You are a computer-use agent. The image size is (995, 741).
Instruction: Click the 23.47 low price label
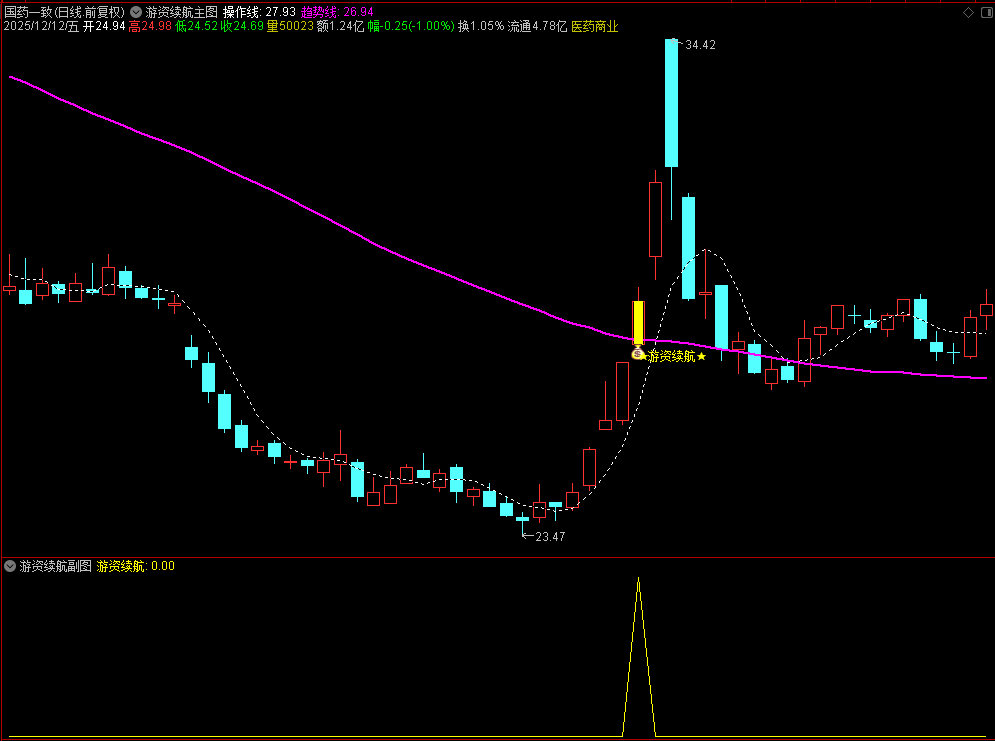(x=550, y=537)
